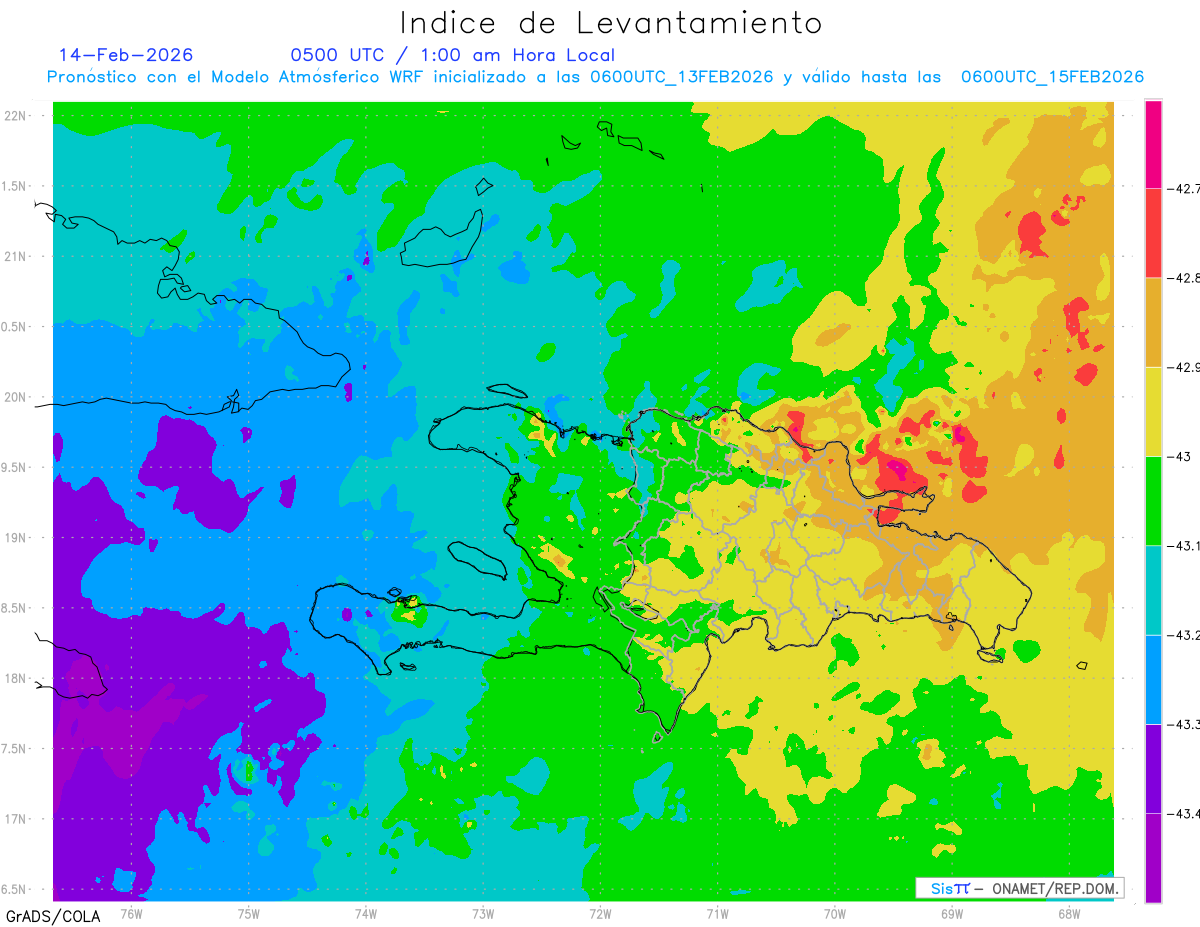Click the green color bar segment below -43

click(1153, 500)
